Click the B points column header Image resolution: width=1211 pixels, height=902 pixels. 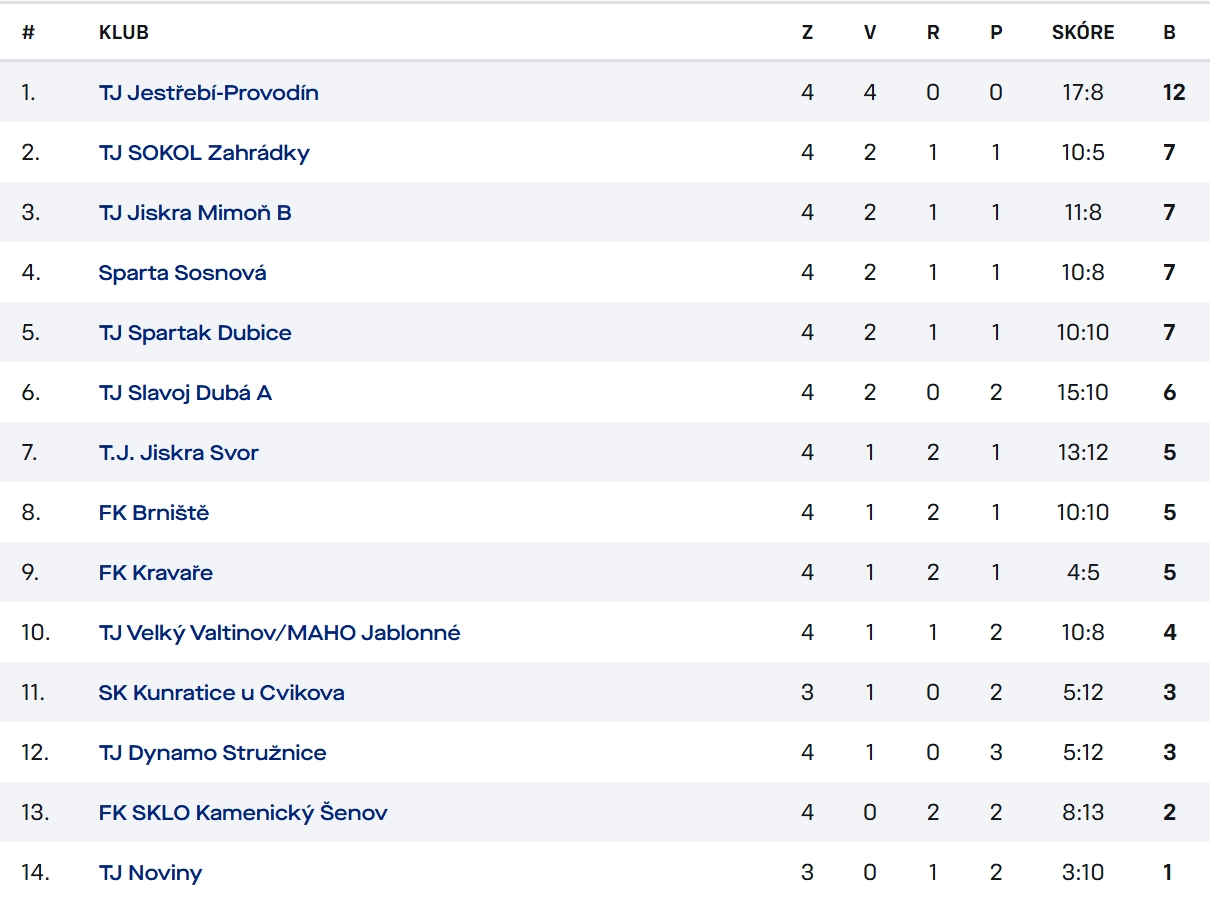[1169, 33]
